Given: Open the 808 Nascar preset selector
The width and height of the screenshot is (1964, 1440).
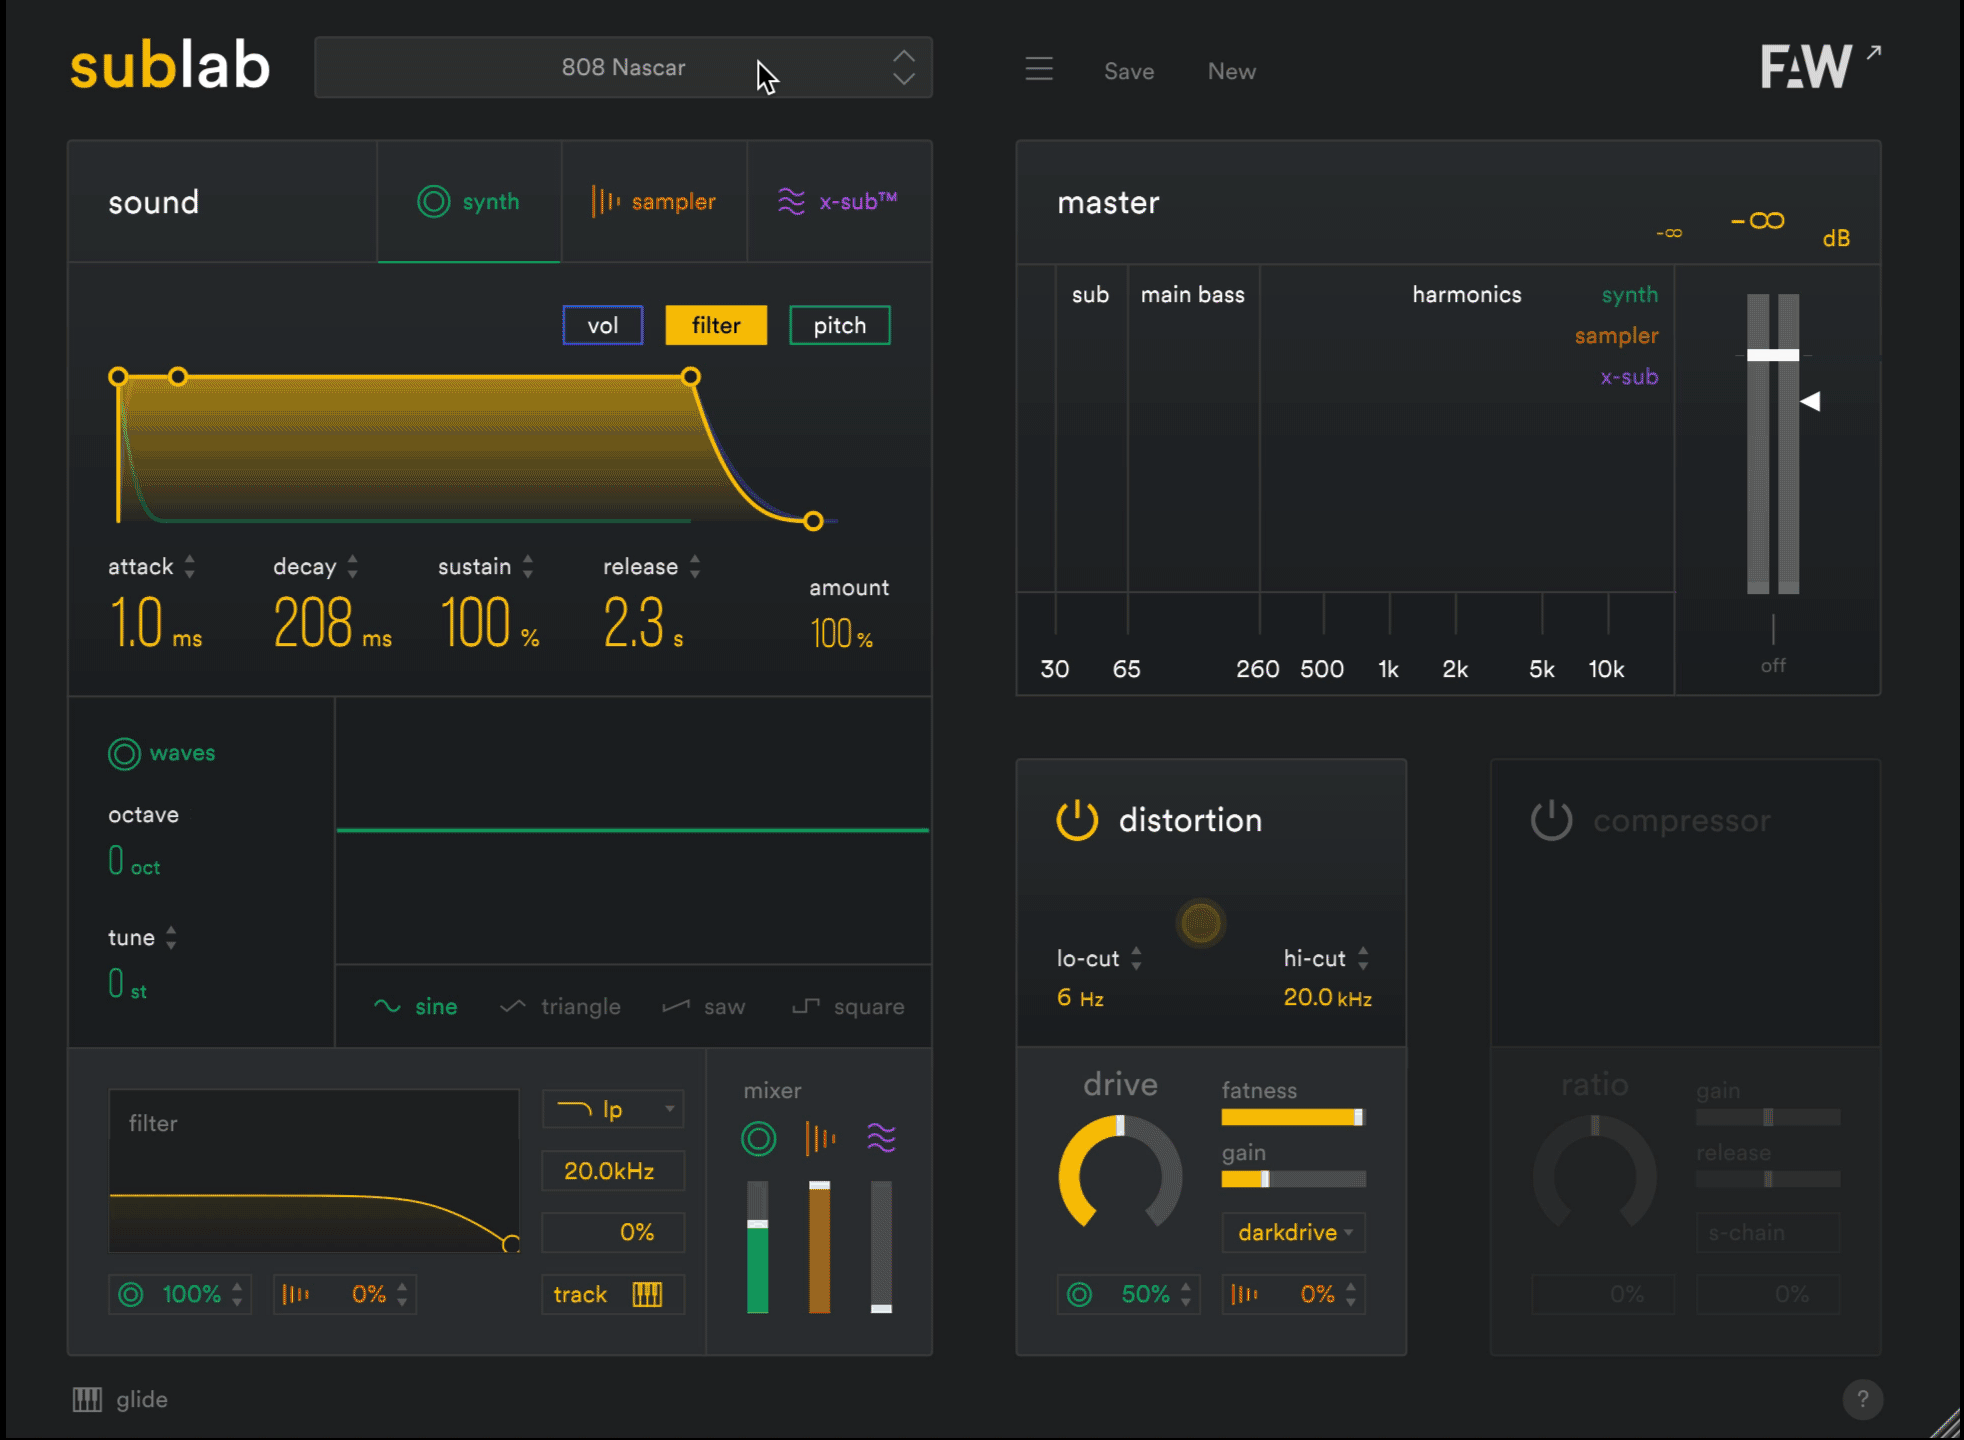Looking at the screenshot, I should (x=622, y=67).
